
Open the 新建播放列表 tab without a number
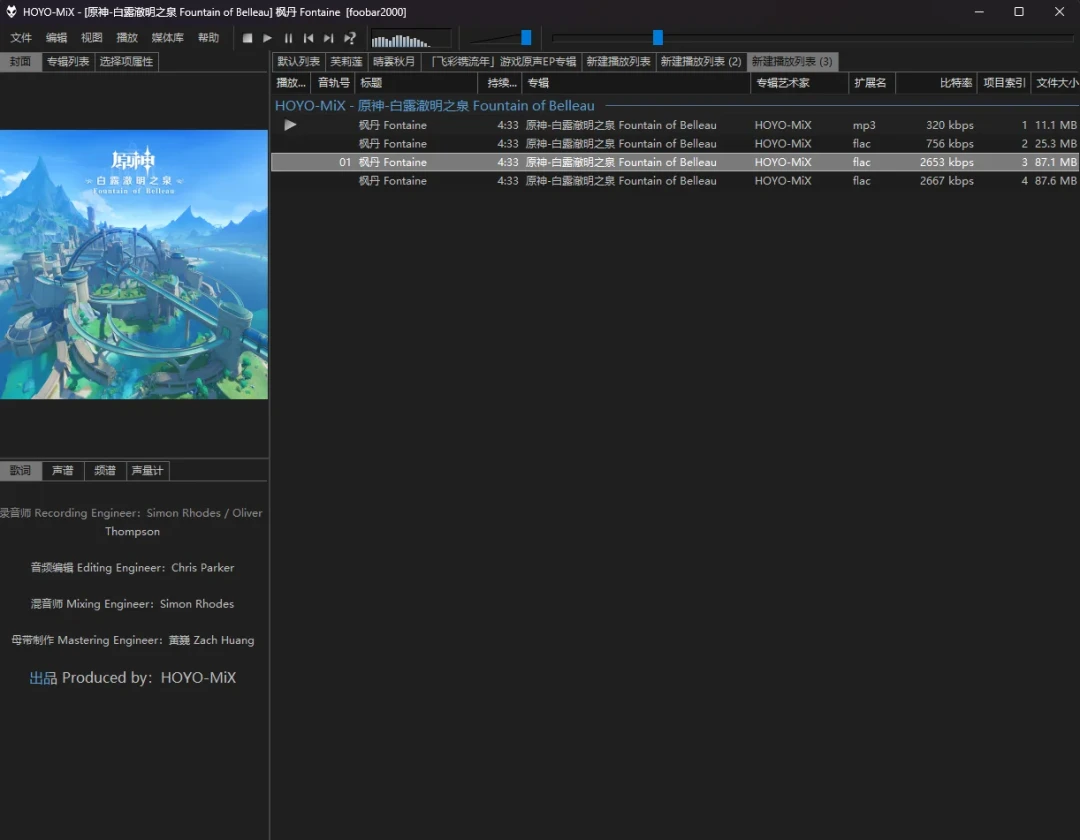(x=619, y=62)
